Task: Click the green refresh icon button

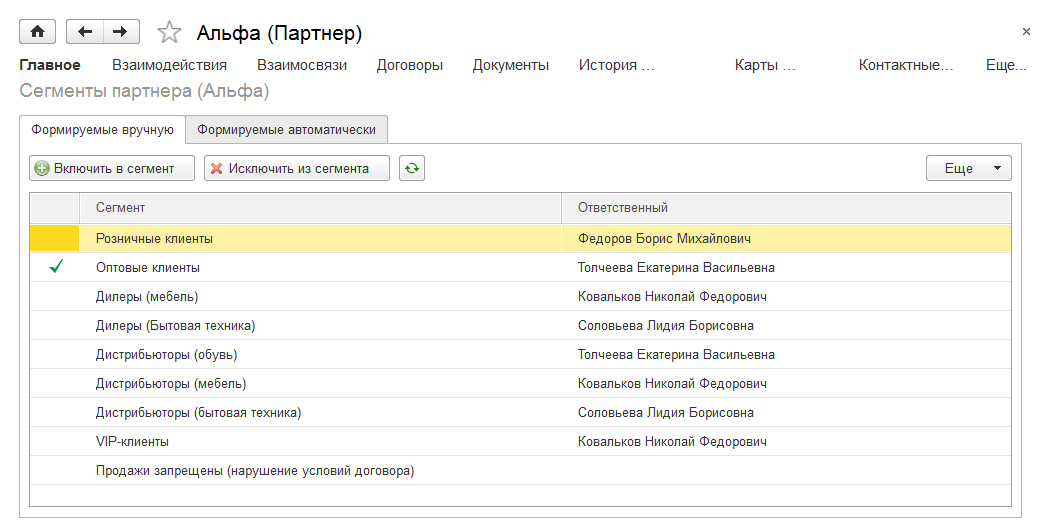Action: (411, 168)
